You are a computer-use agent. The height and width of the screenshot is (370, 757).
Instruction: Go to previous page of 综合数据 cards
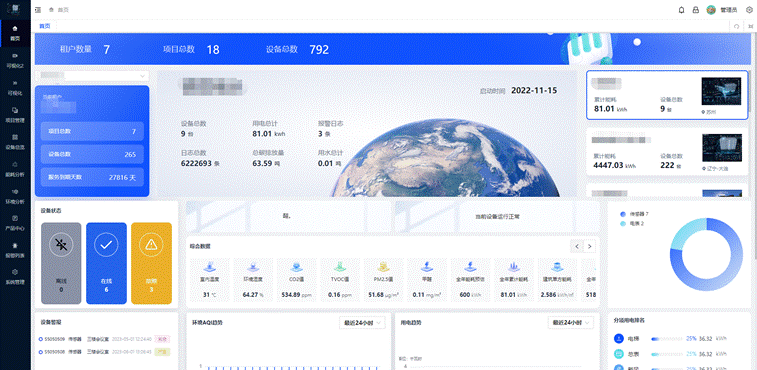tap(576, 246)
